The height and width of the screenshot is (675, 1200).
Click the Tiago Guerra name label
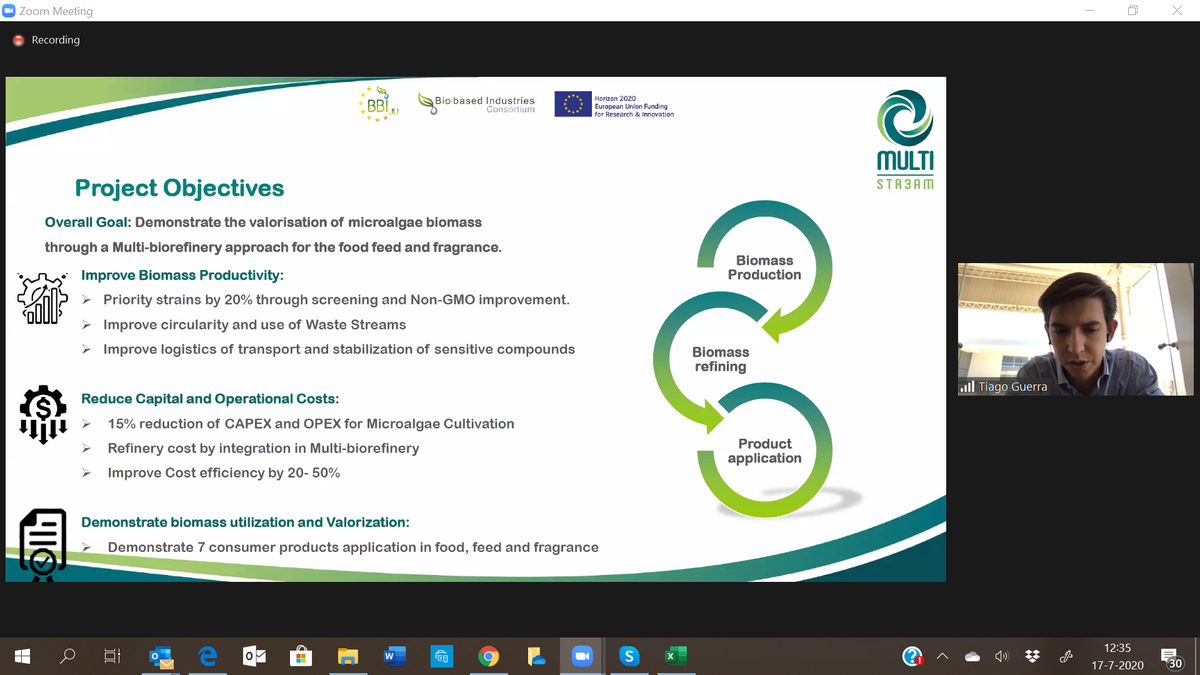[x=1013, y=387]
